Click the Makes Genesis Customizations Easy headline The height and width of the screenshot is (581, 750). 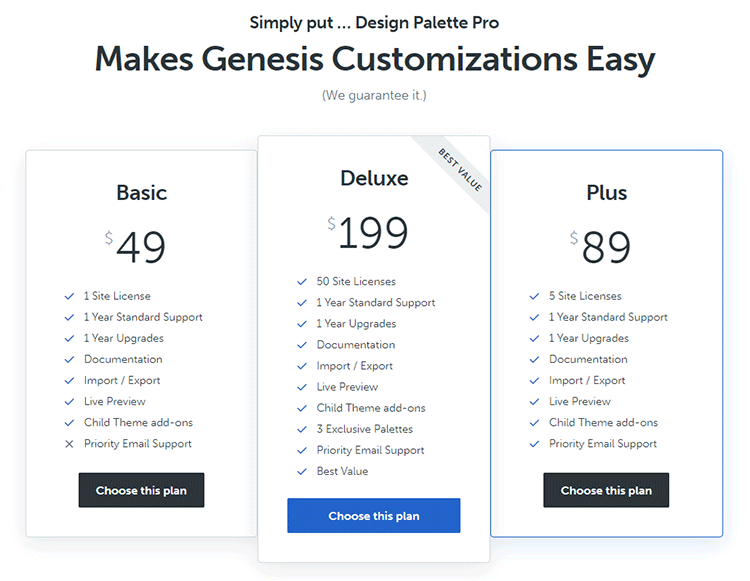375,59
